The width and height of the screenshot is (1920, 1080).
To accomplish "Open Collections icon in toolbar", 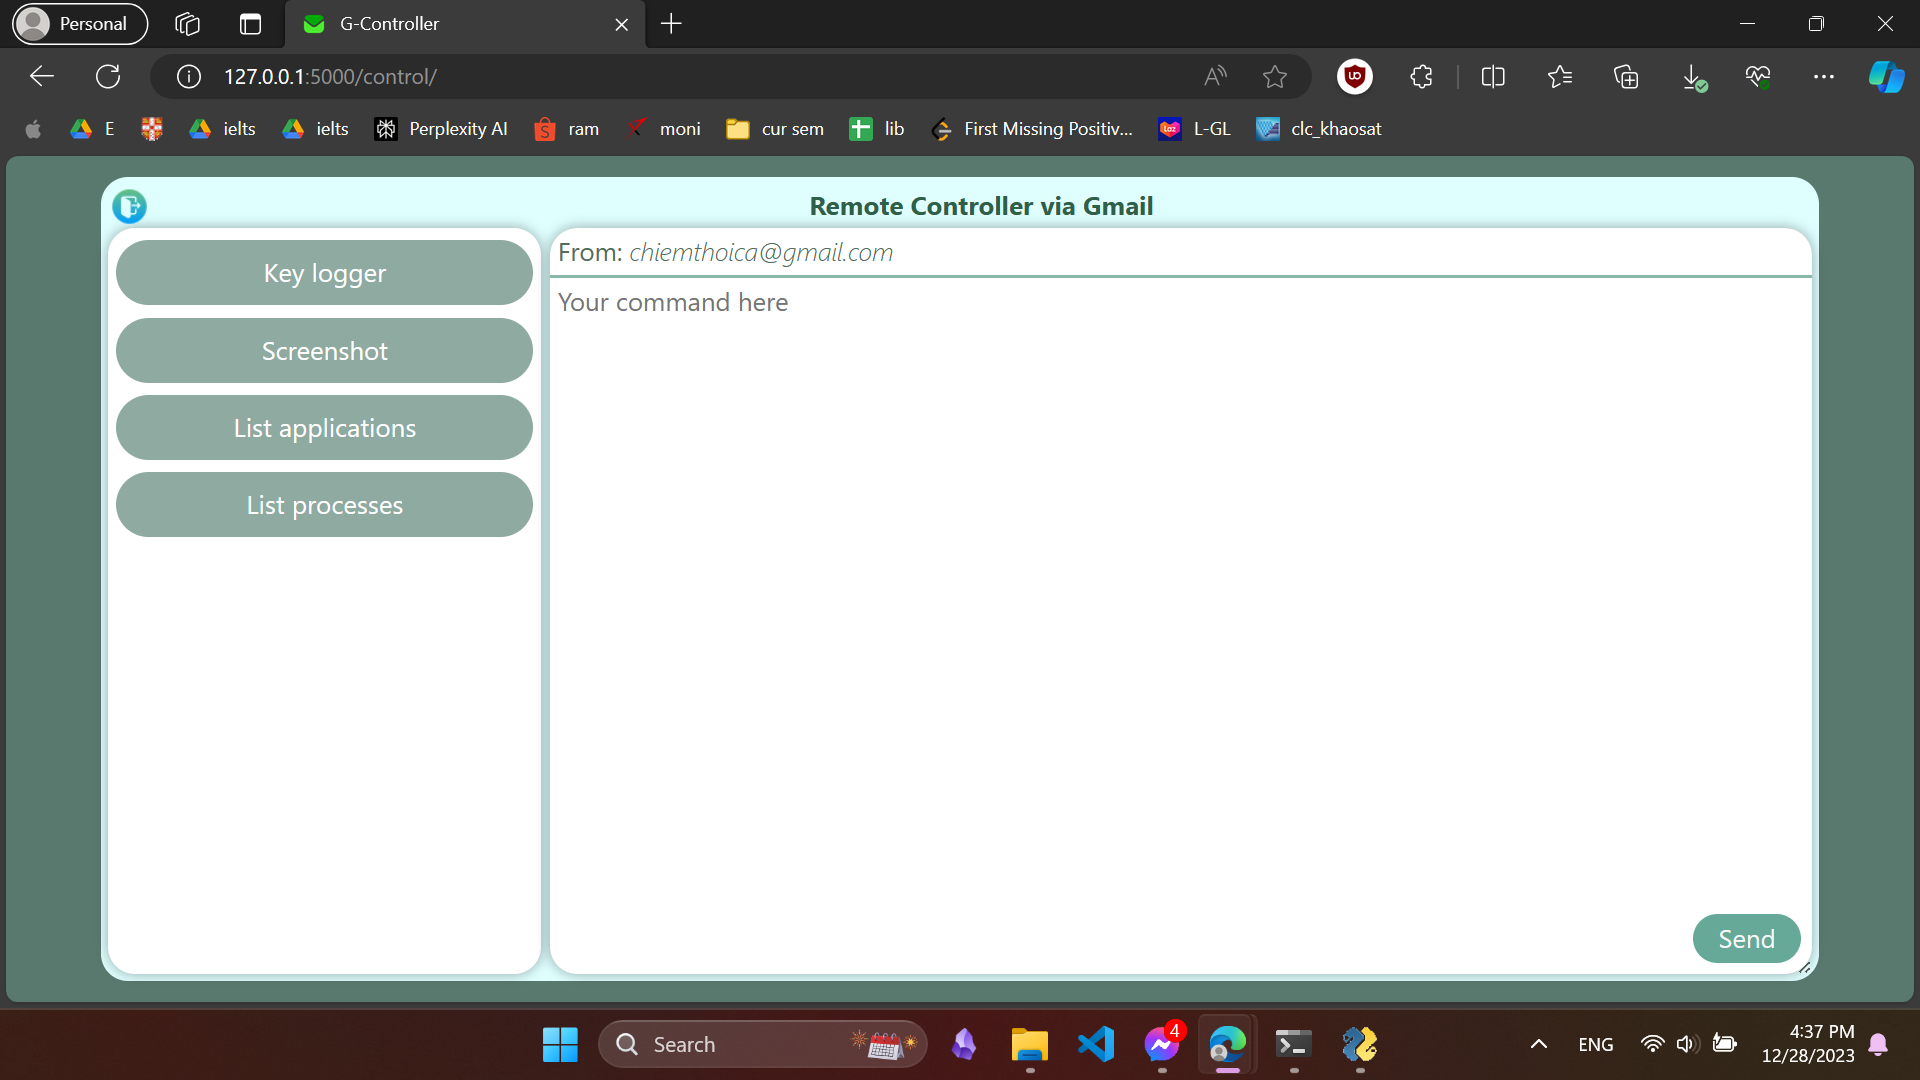I will pyautogui.click(x=1626, y=77).
